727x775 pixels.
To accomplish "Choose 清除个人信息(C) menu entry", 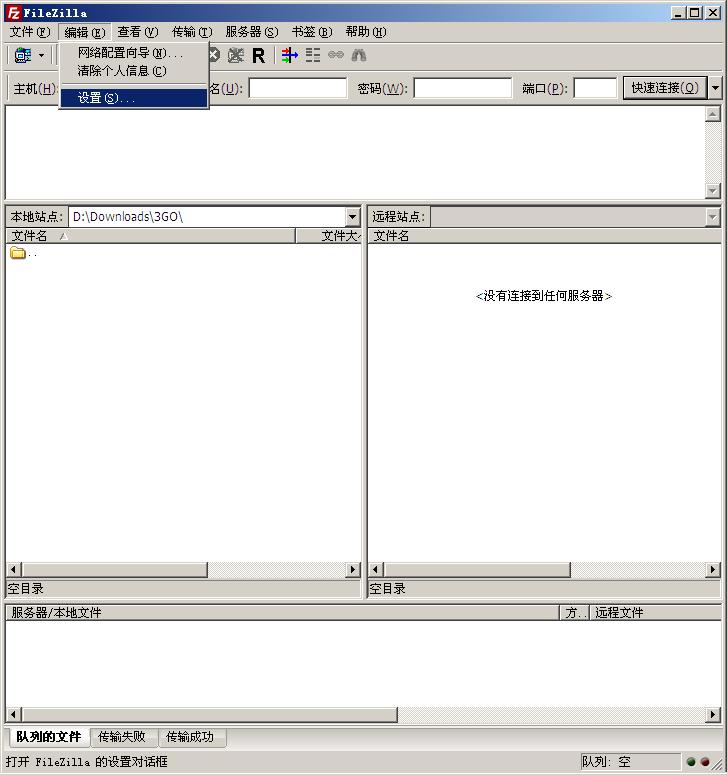I will 133,71.
